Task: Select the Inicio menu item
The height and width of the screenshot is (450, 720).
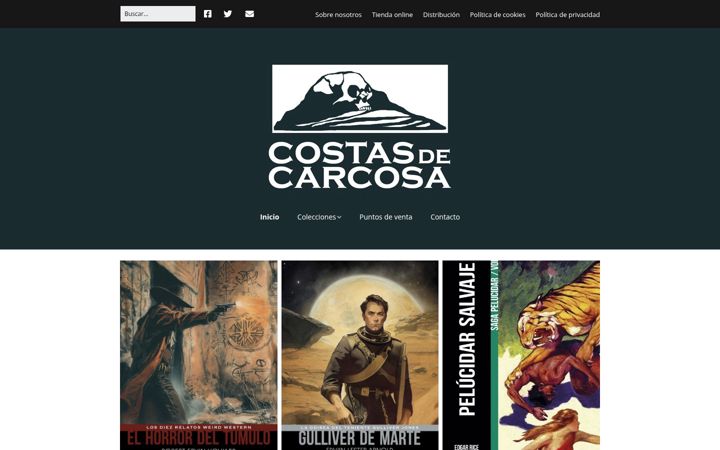Action: (x=270, y=217)
